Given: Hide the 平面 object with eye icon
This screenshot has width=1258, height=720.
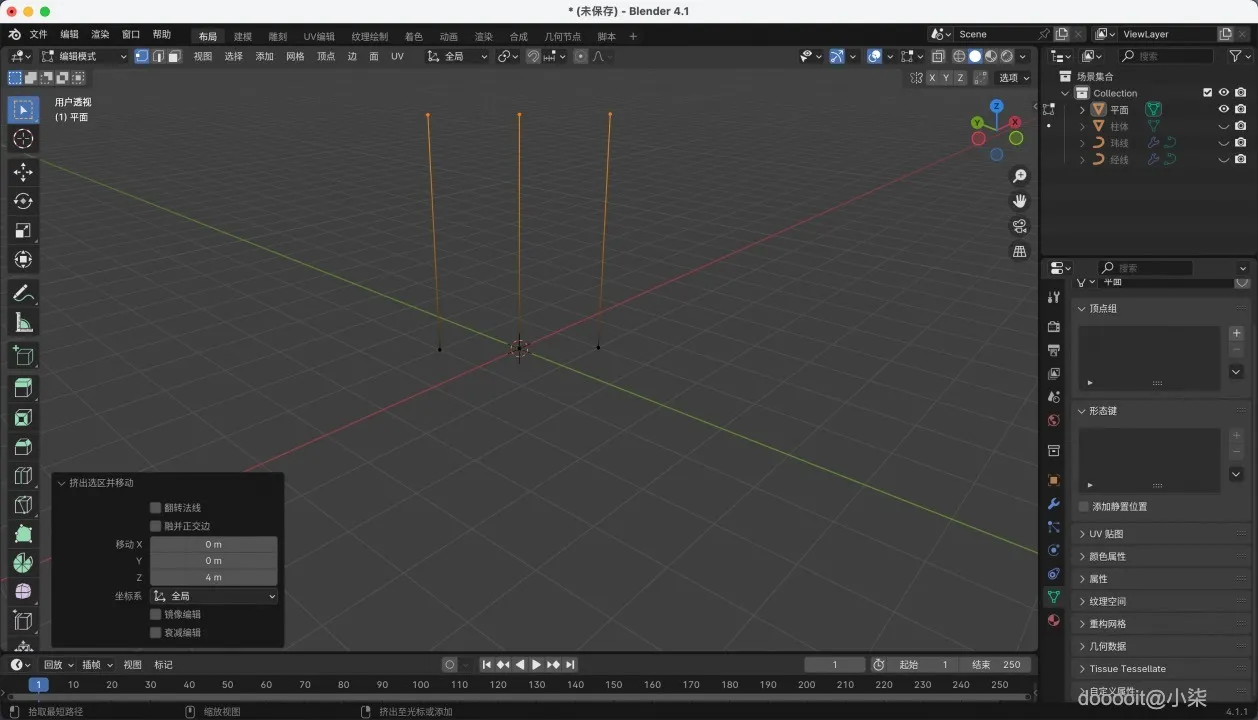Looking at the screenshot, I should pyautogui.click(x=1223, y=109).
